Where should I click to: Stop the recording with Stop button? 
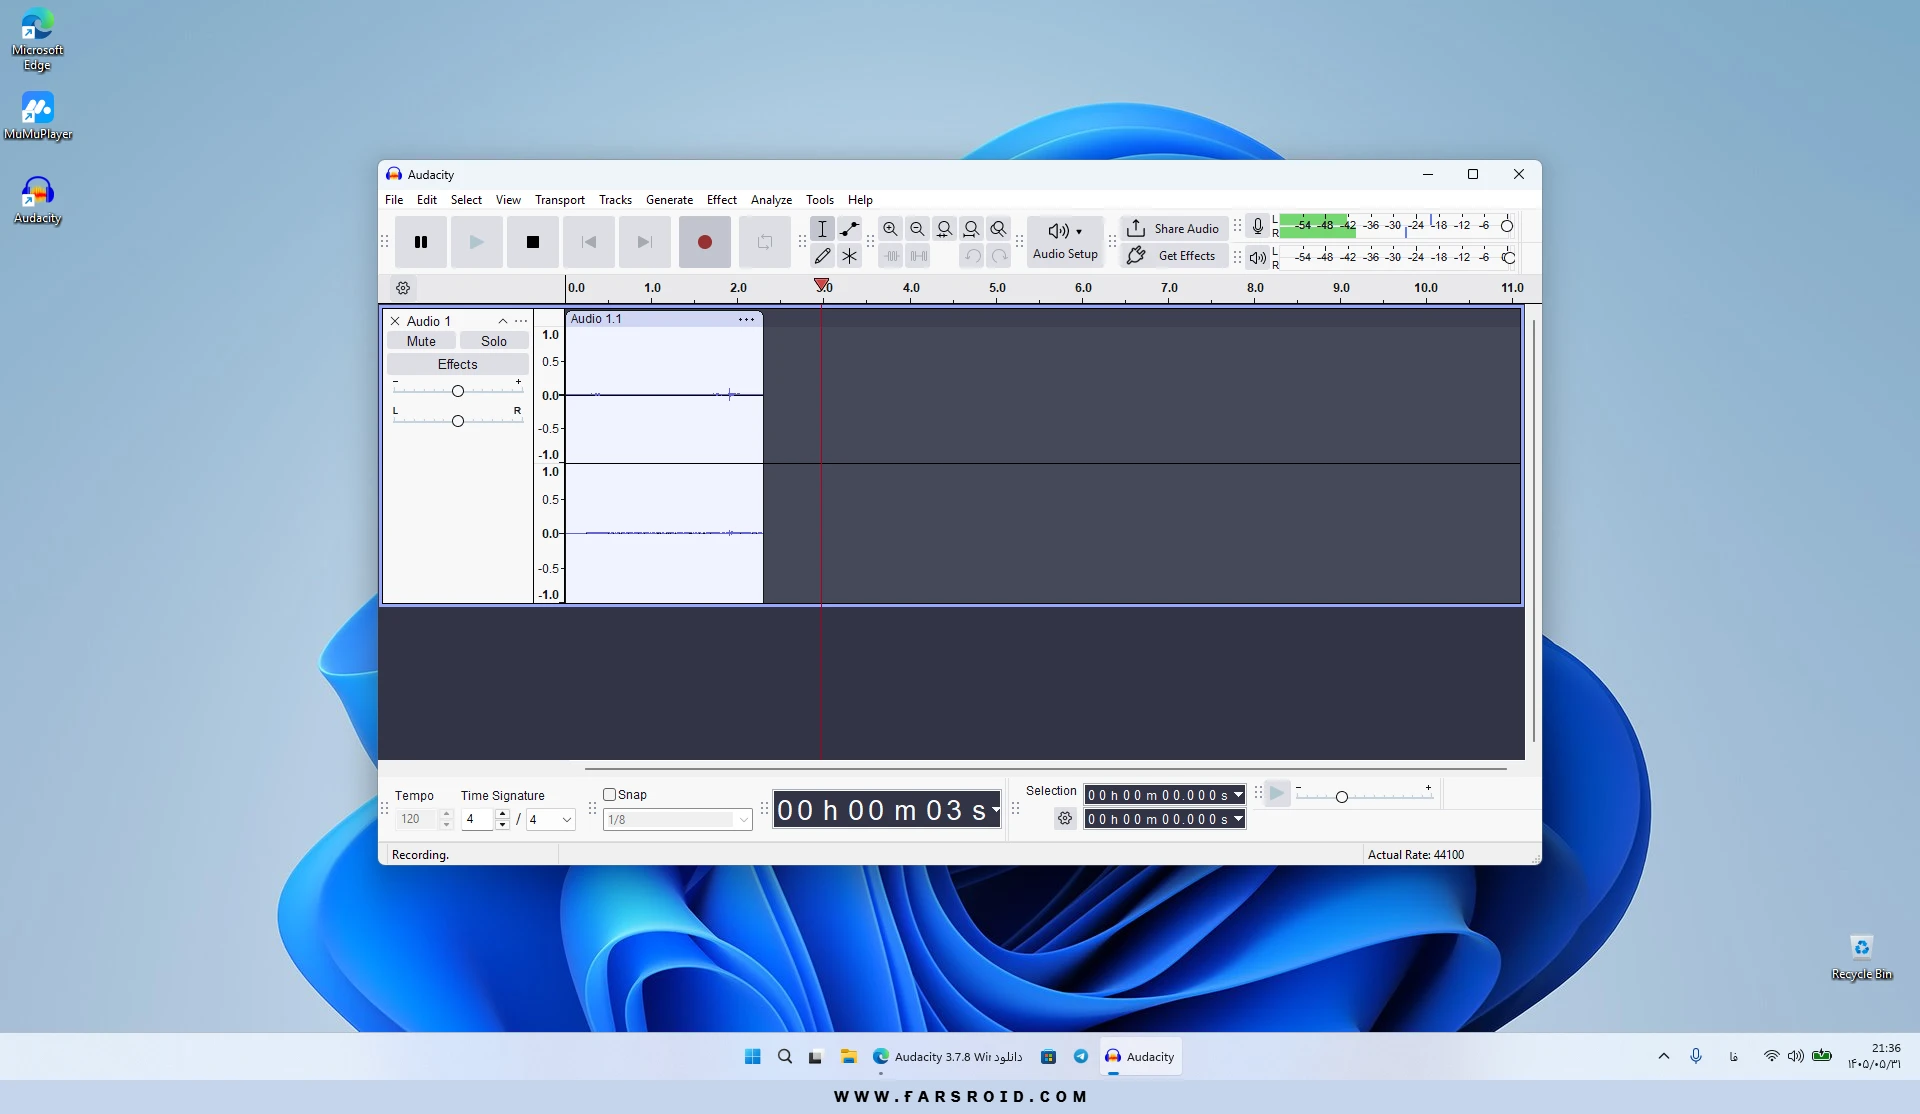tap(533, 242)
